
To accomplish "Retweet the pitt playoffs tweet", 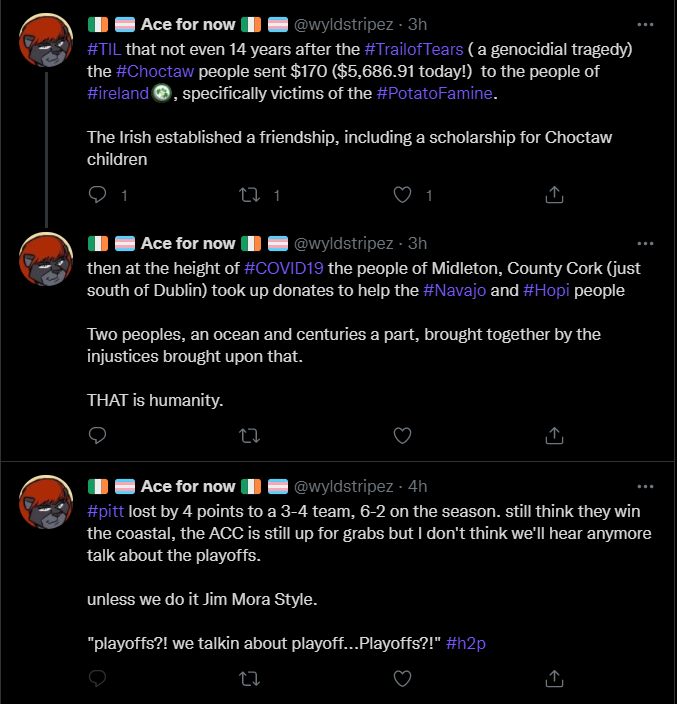I will click(x=250, y=678).
